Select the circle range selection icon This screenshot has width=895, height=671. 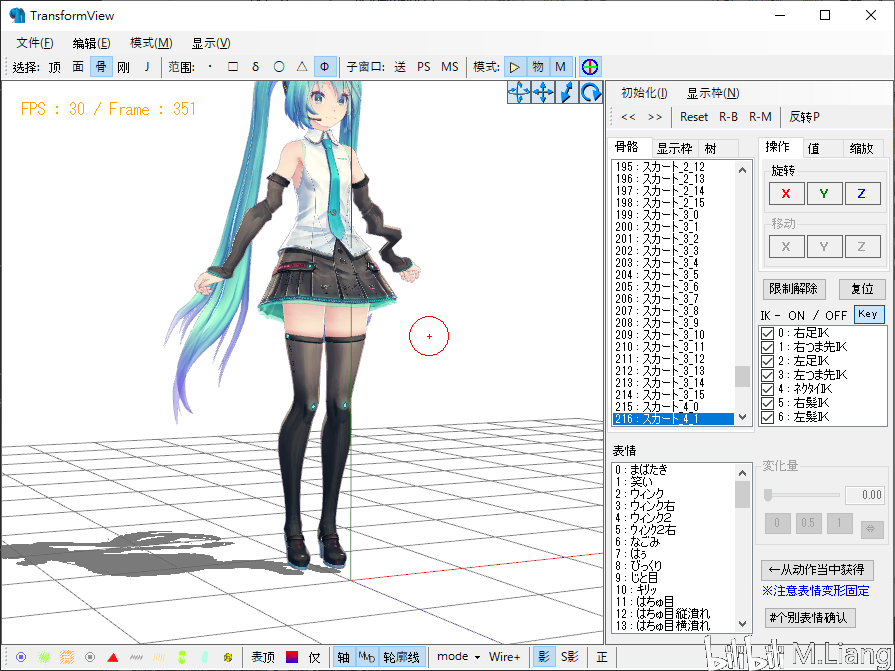(x=279, y=67)
